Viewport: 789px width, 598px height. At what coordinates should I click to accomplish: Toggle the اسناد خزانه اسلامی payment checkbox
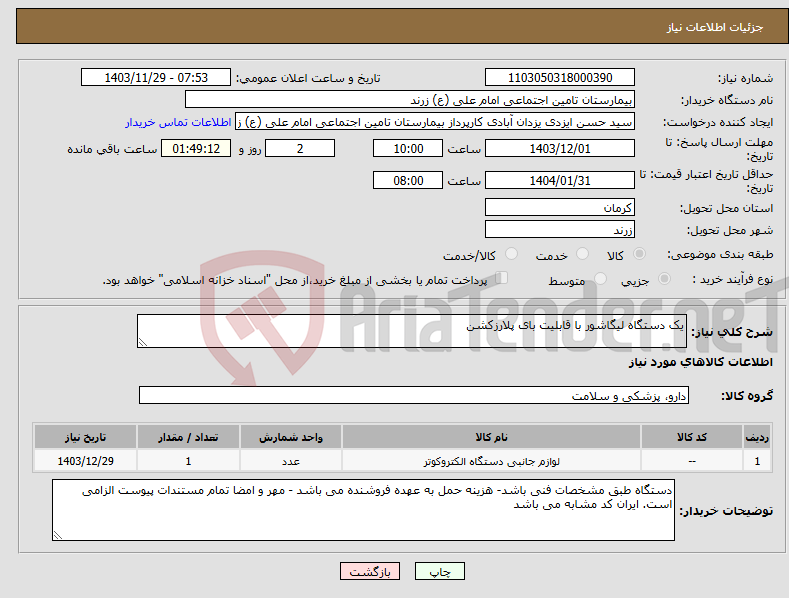(501, 278)
